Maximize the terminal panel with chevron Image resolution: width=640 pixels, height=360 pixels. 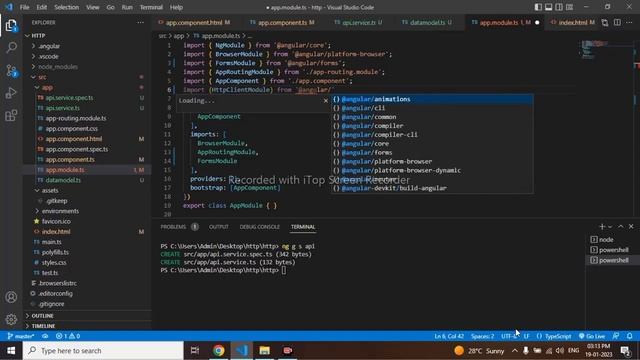pos(620,227)
